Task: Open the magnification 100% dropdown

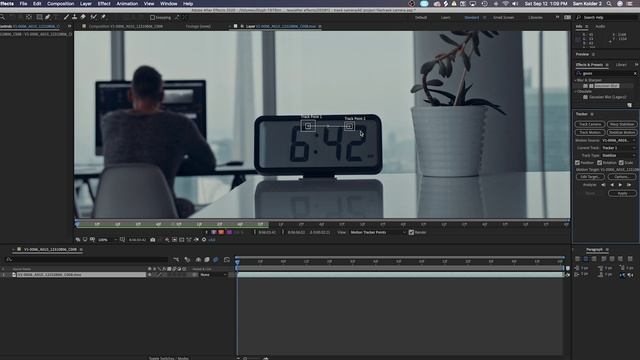Action: click(107, 240)
